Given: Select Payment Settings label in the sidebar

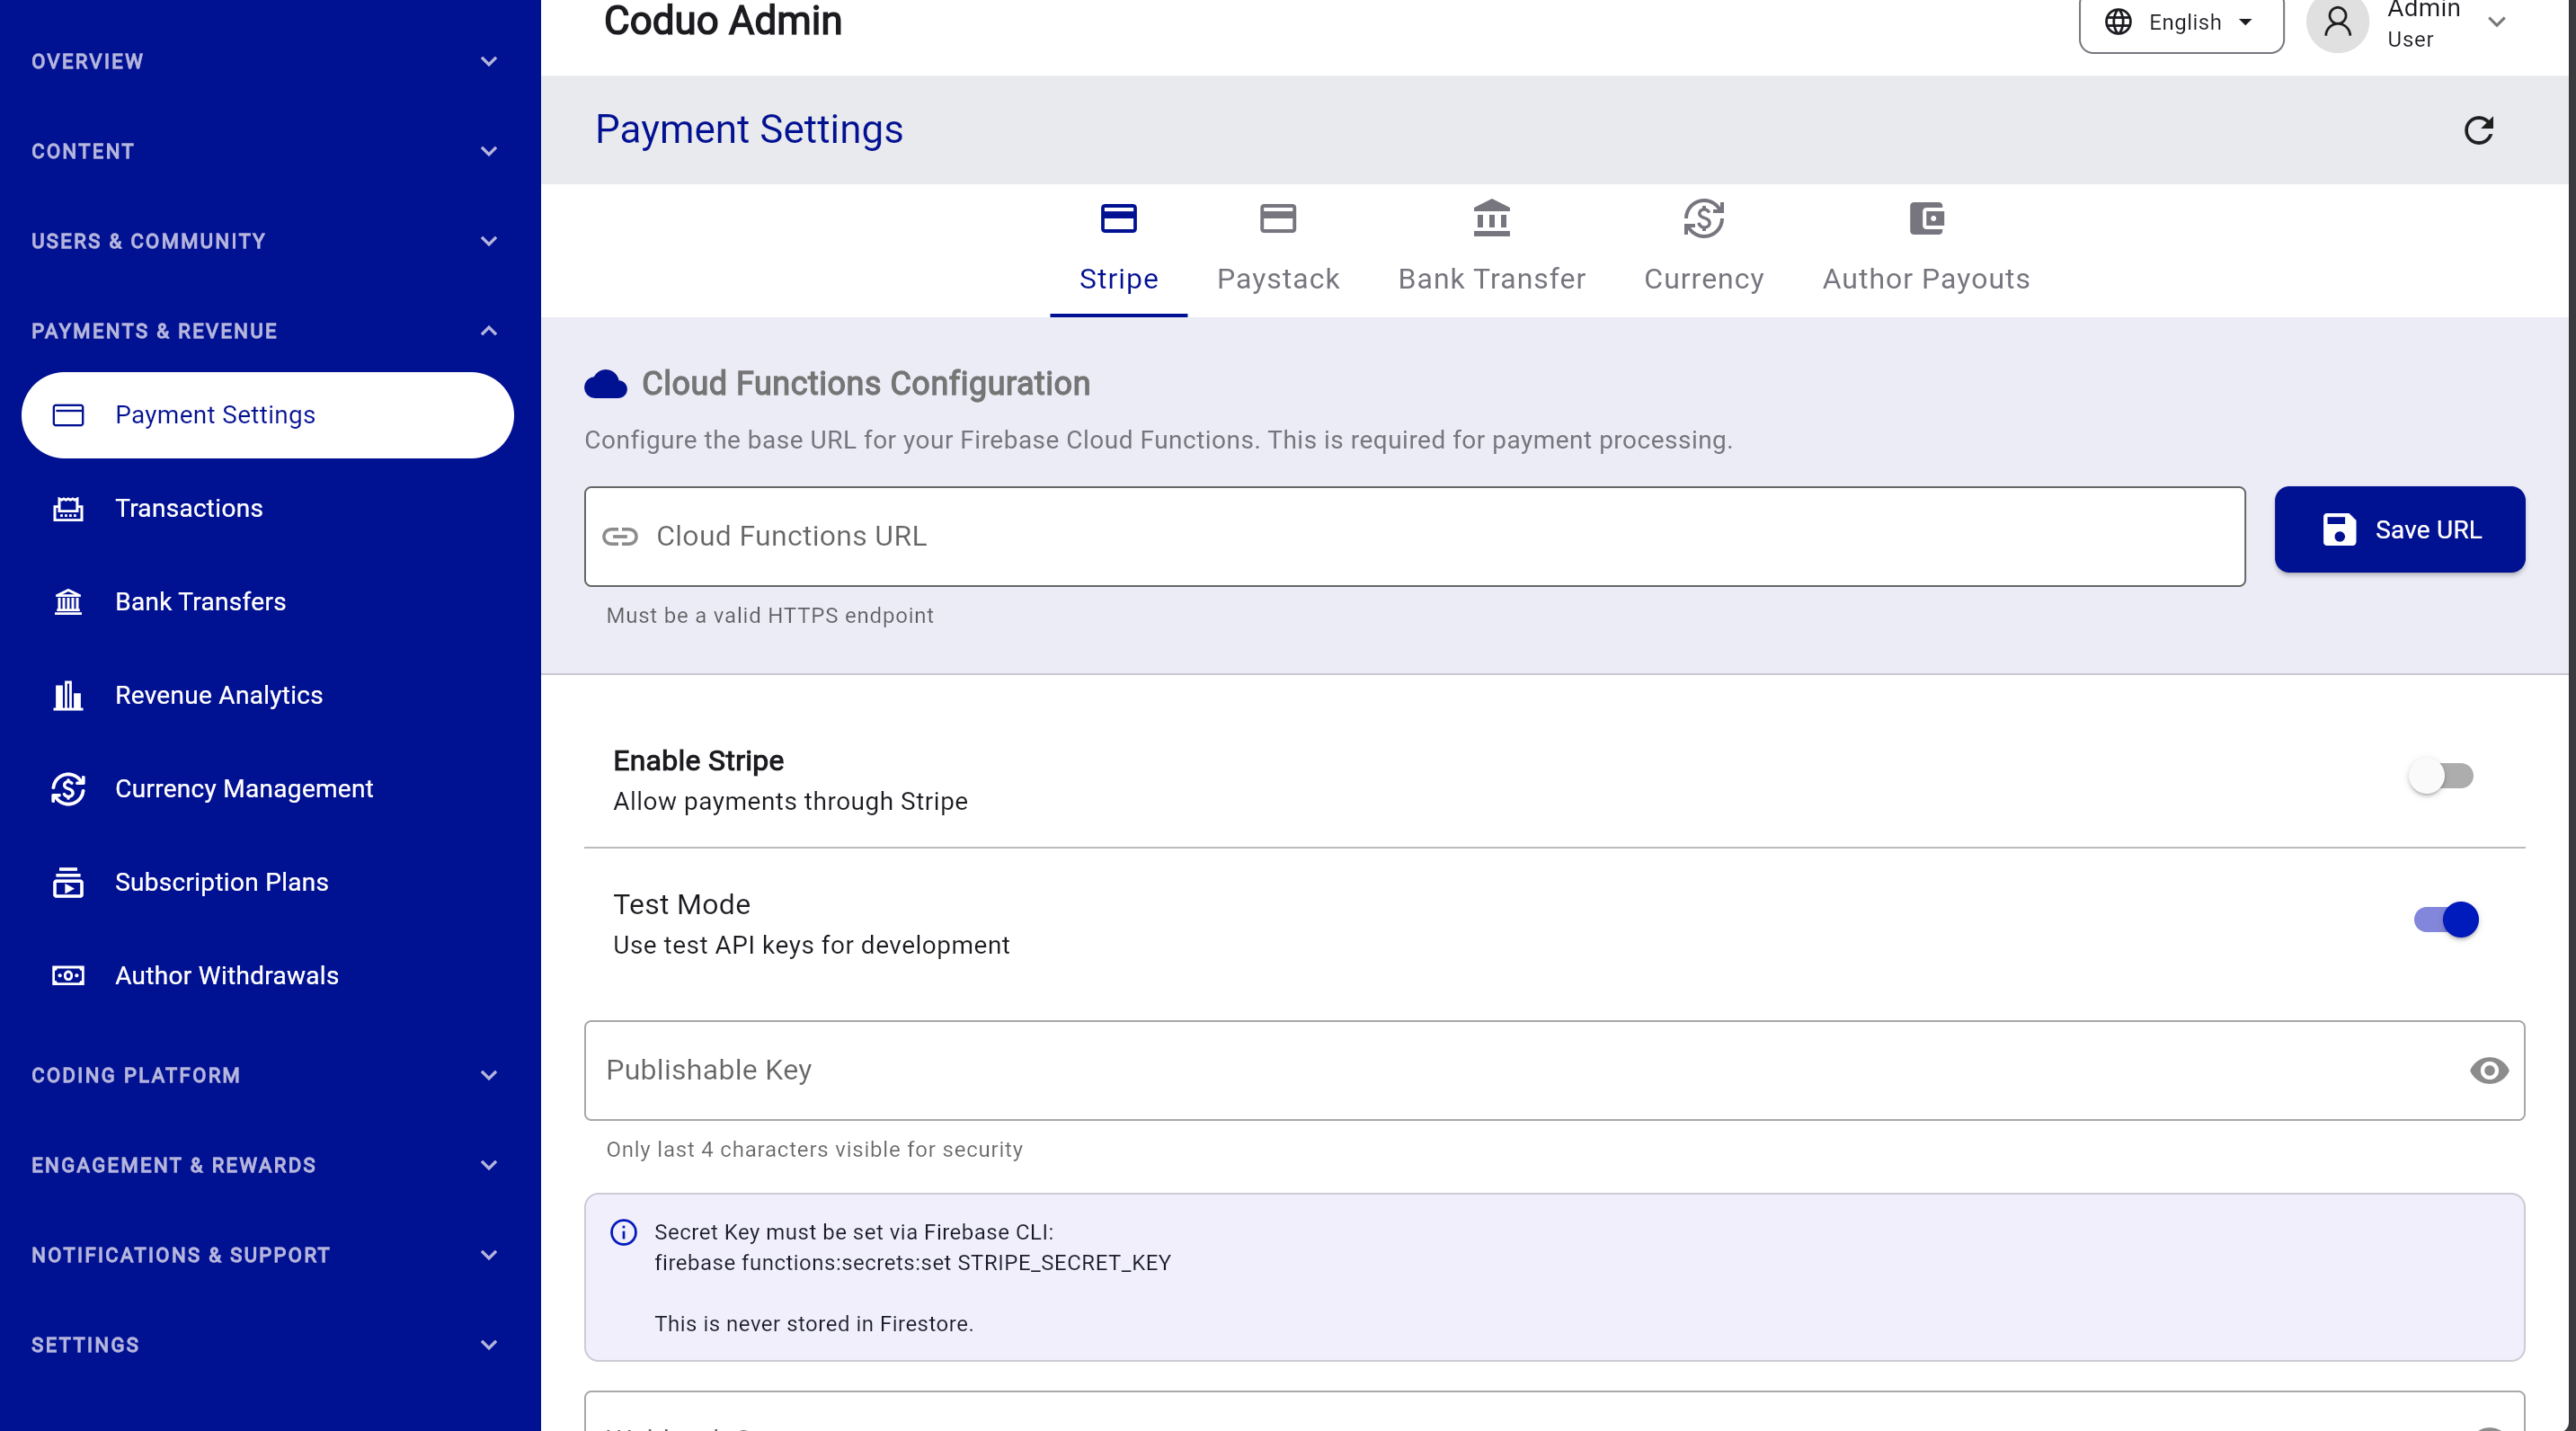Looking at the screenshot, I should point(215,415).
